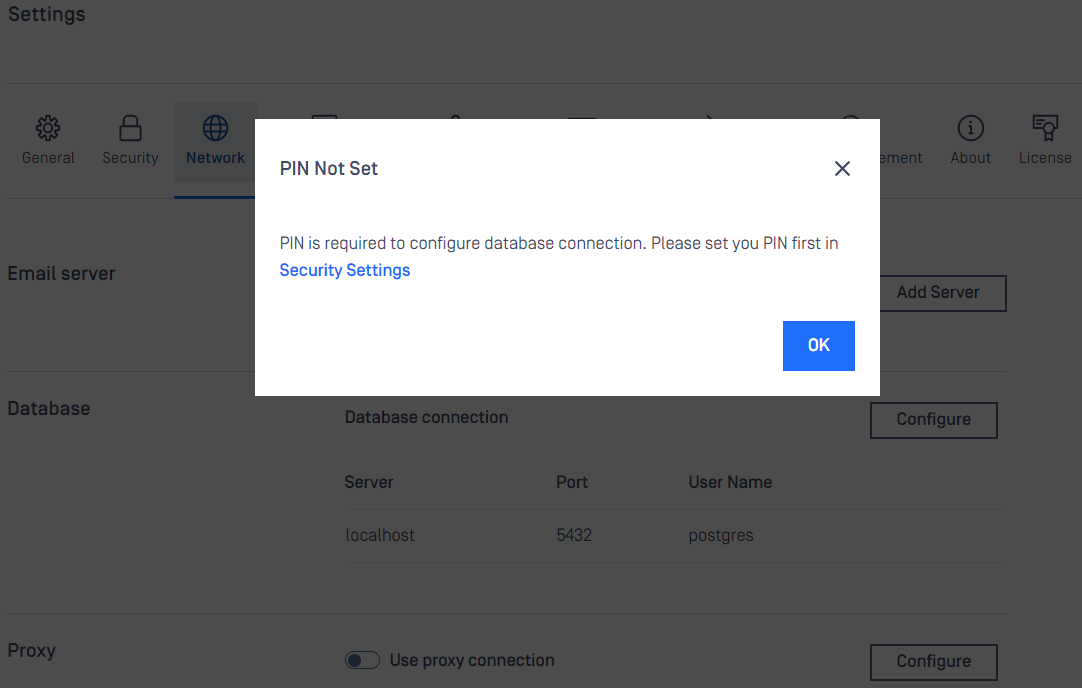This screenshot has height=688, width=1082.
Task: Click the postgres user name value
Action: 720,535
